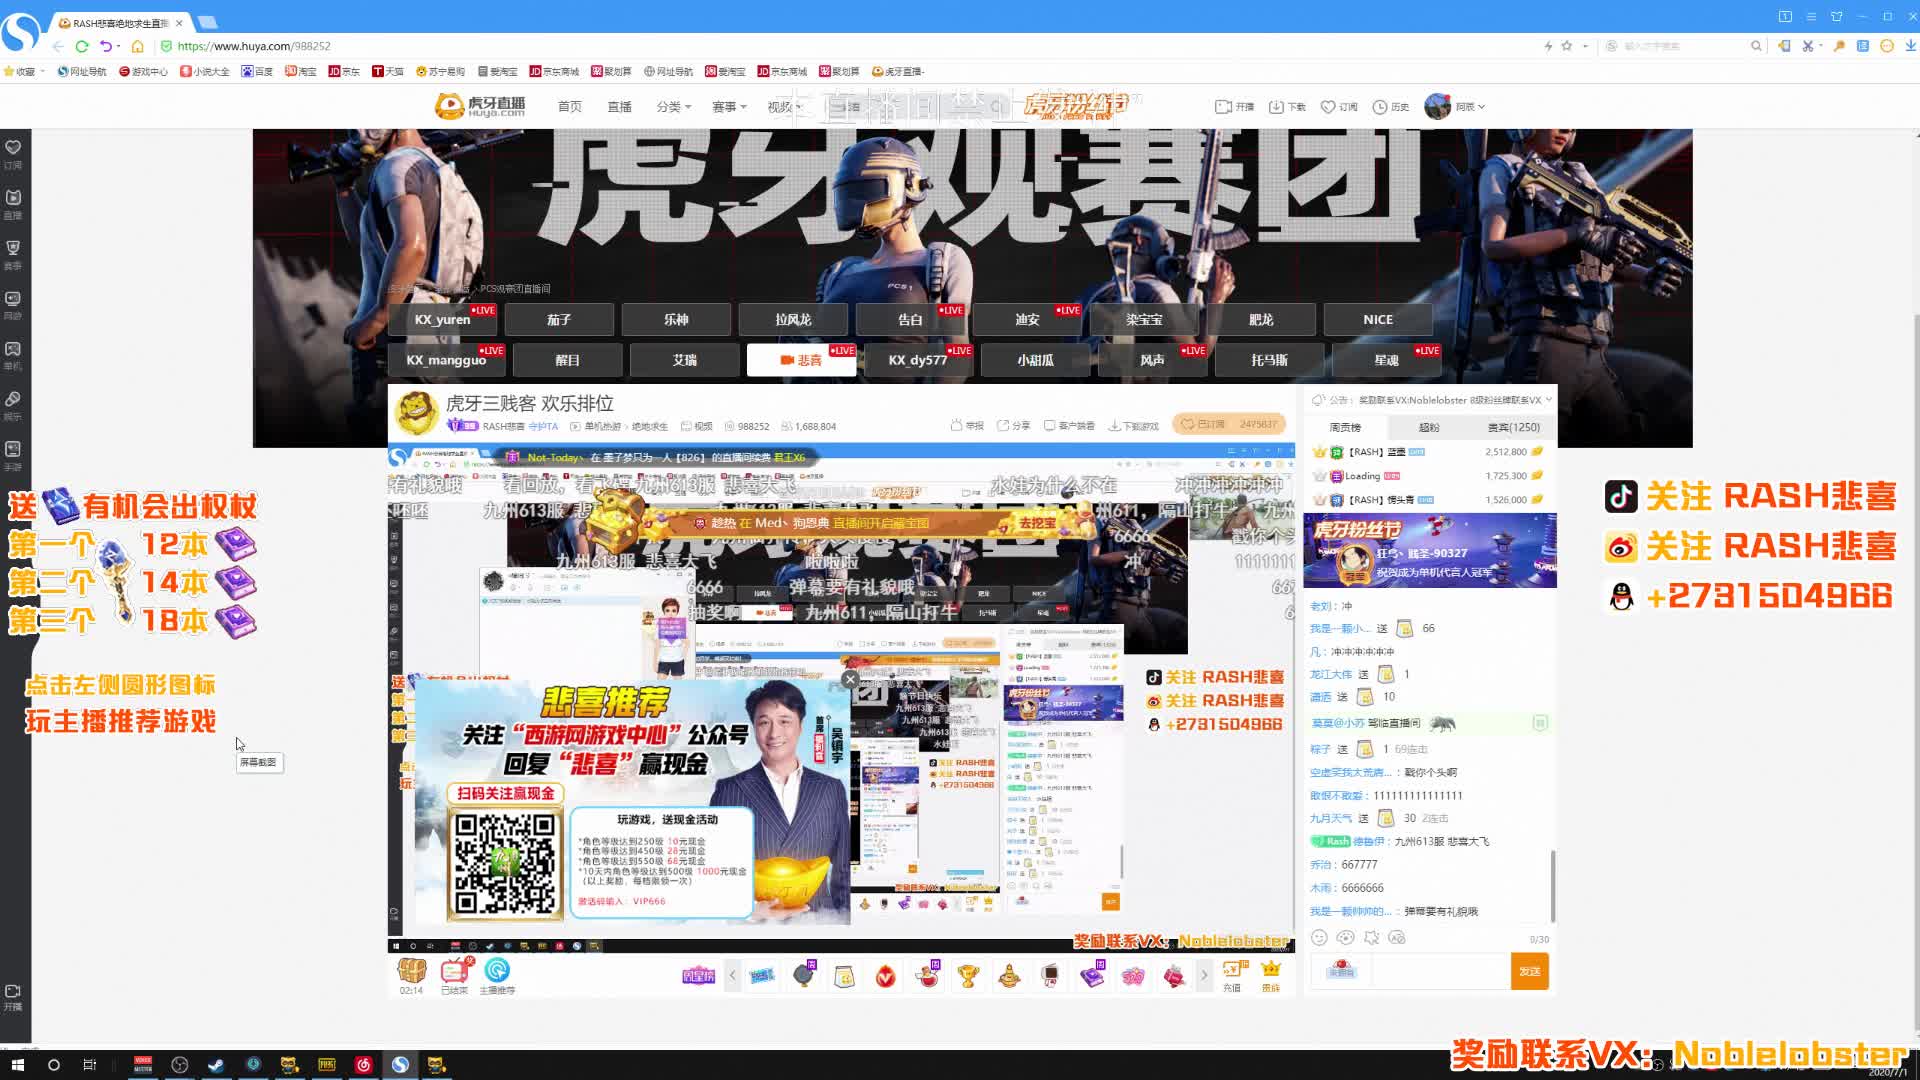The height and width of the screenshot is (1080, 1920).
Task: Click the 举报 report icon
Action: click(x=967, y=426)
